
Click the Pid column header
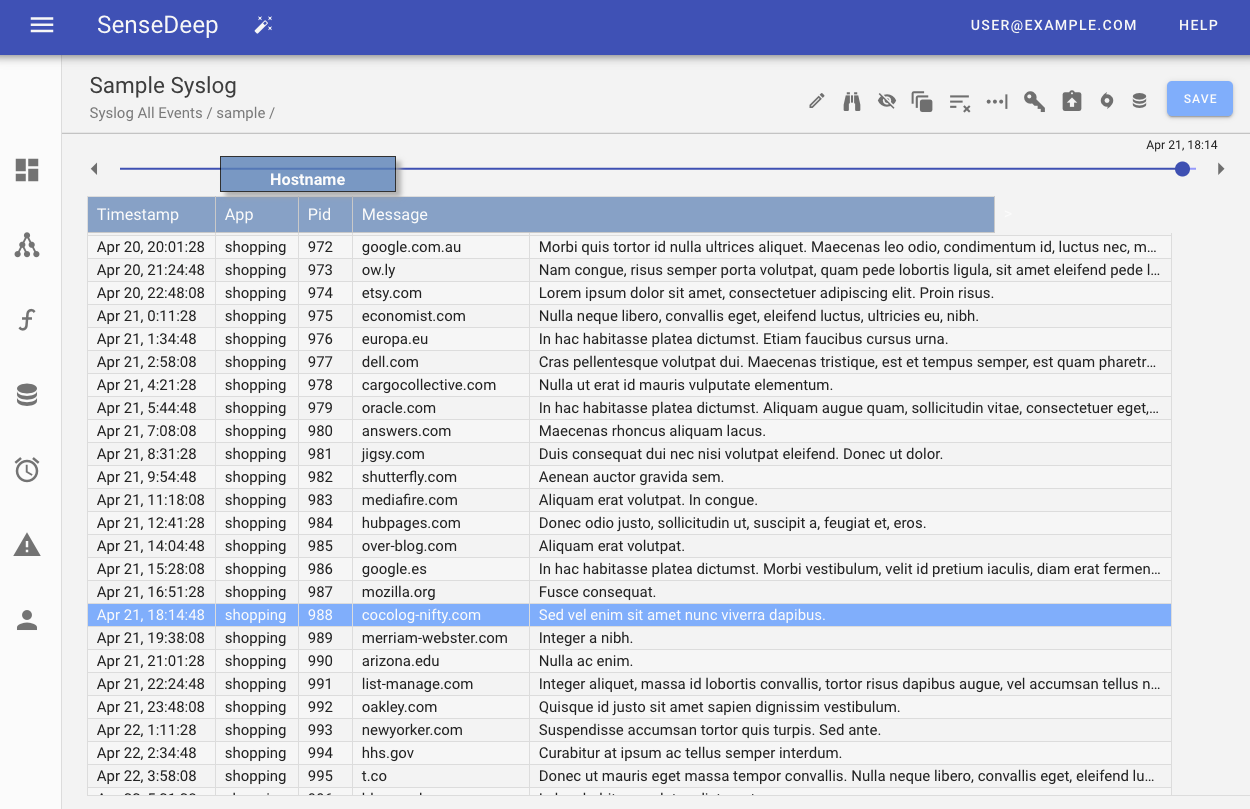326,214
